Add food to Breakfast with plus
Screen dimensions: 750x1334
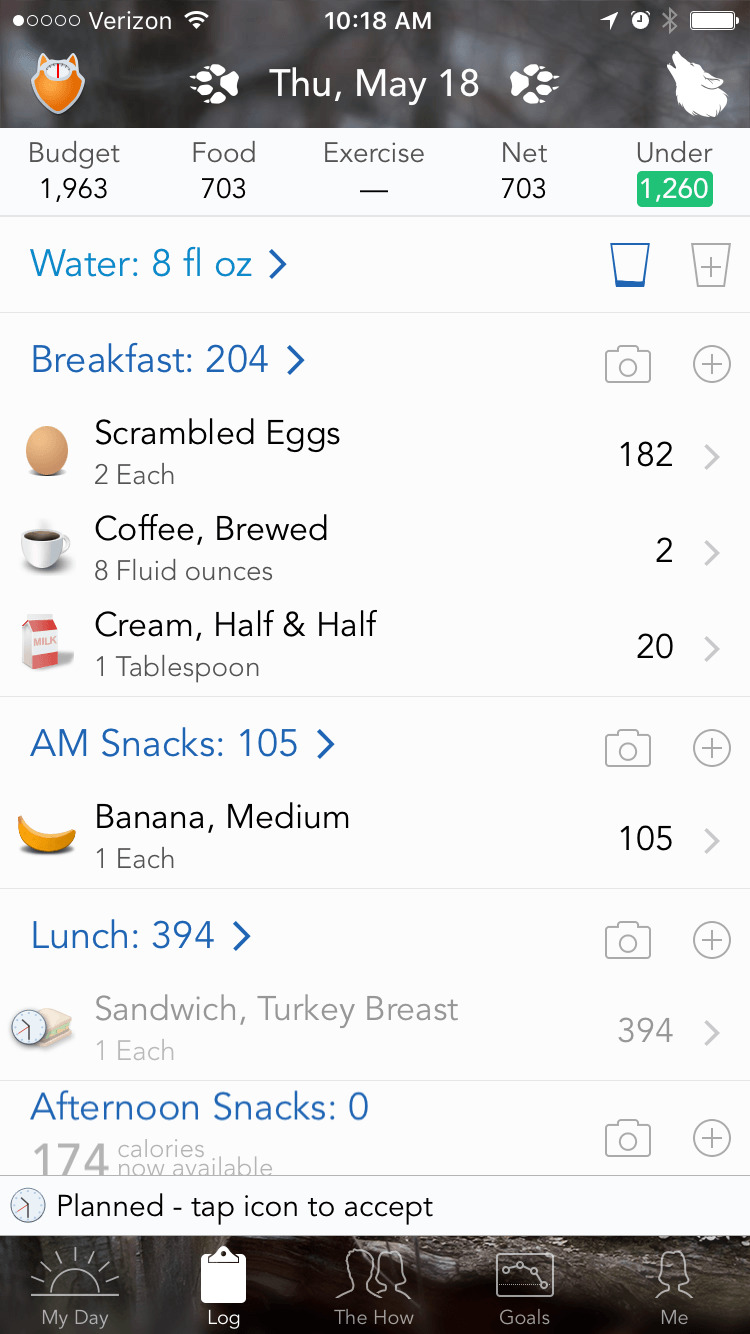click(x=711, y=365)
